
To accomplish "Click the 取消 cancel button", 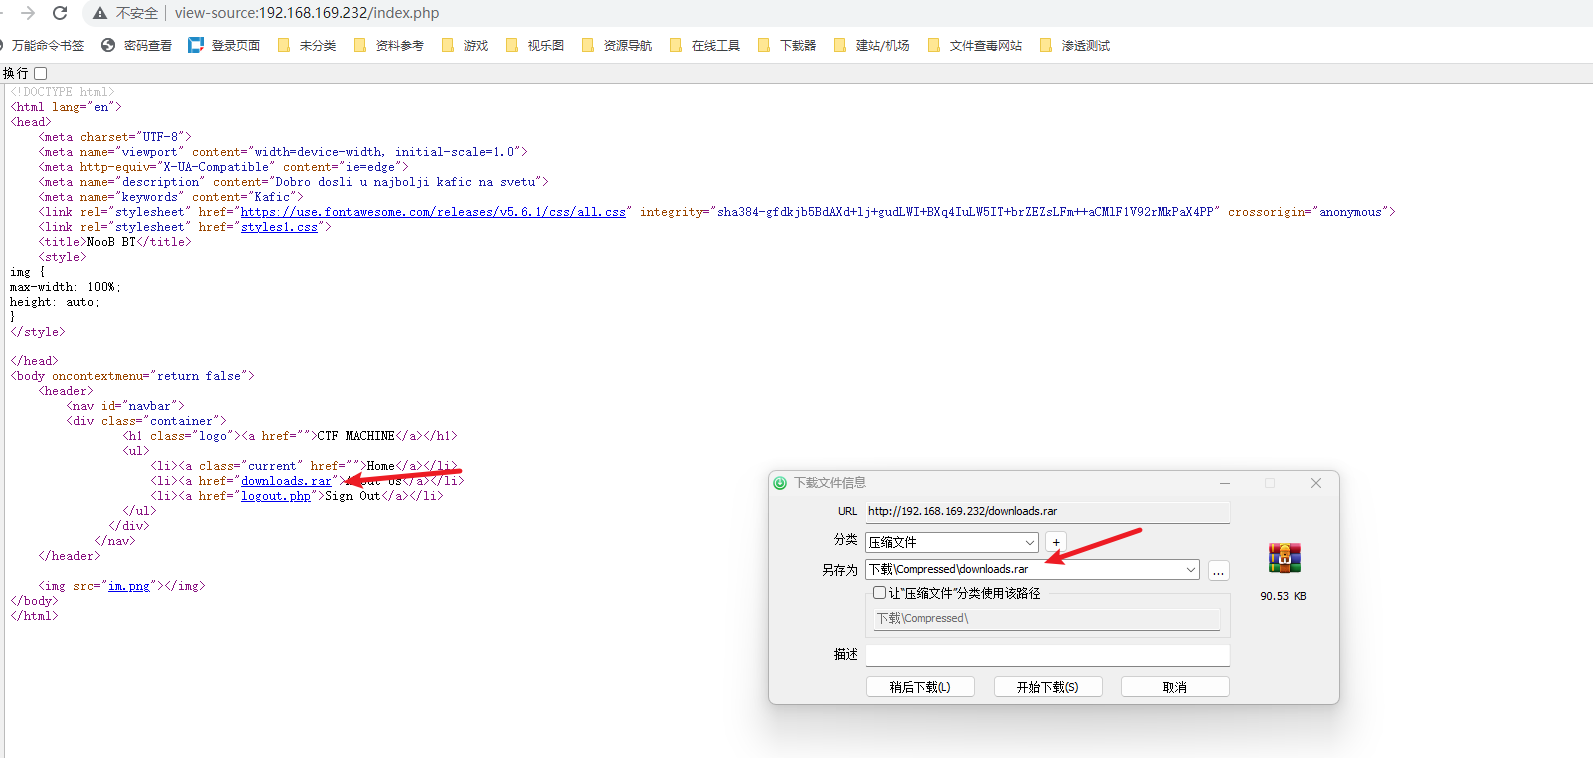I will [1175, 687].
